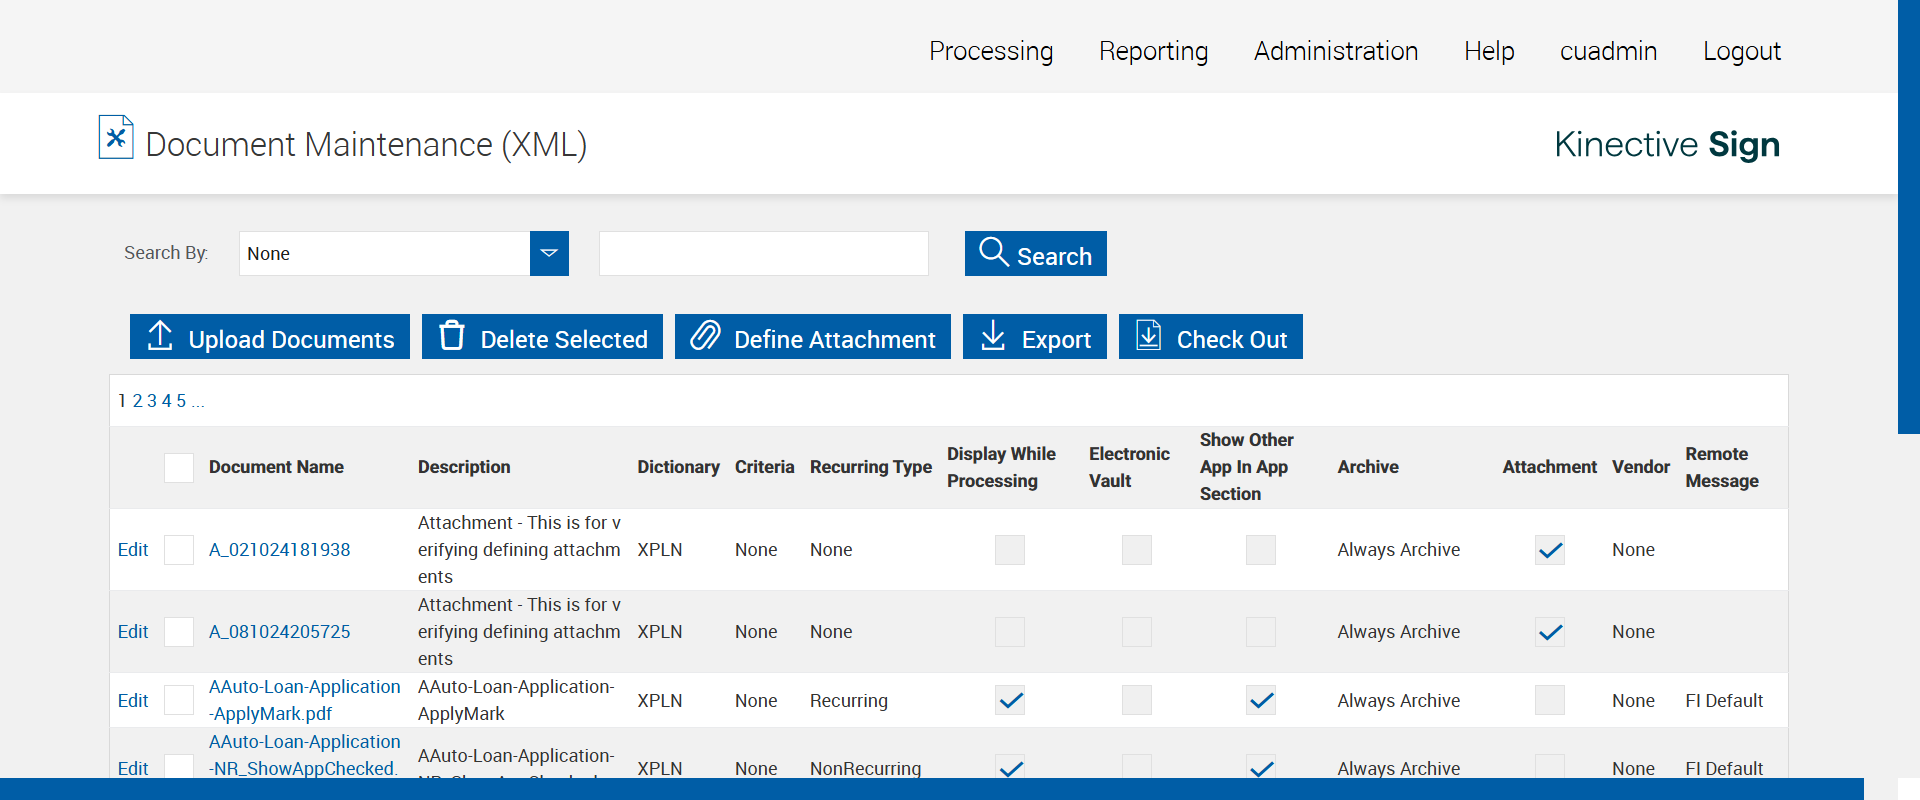The image size is (1920, 800).
Task: Click the Archive column header
Action: tap(1368, 467)
